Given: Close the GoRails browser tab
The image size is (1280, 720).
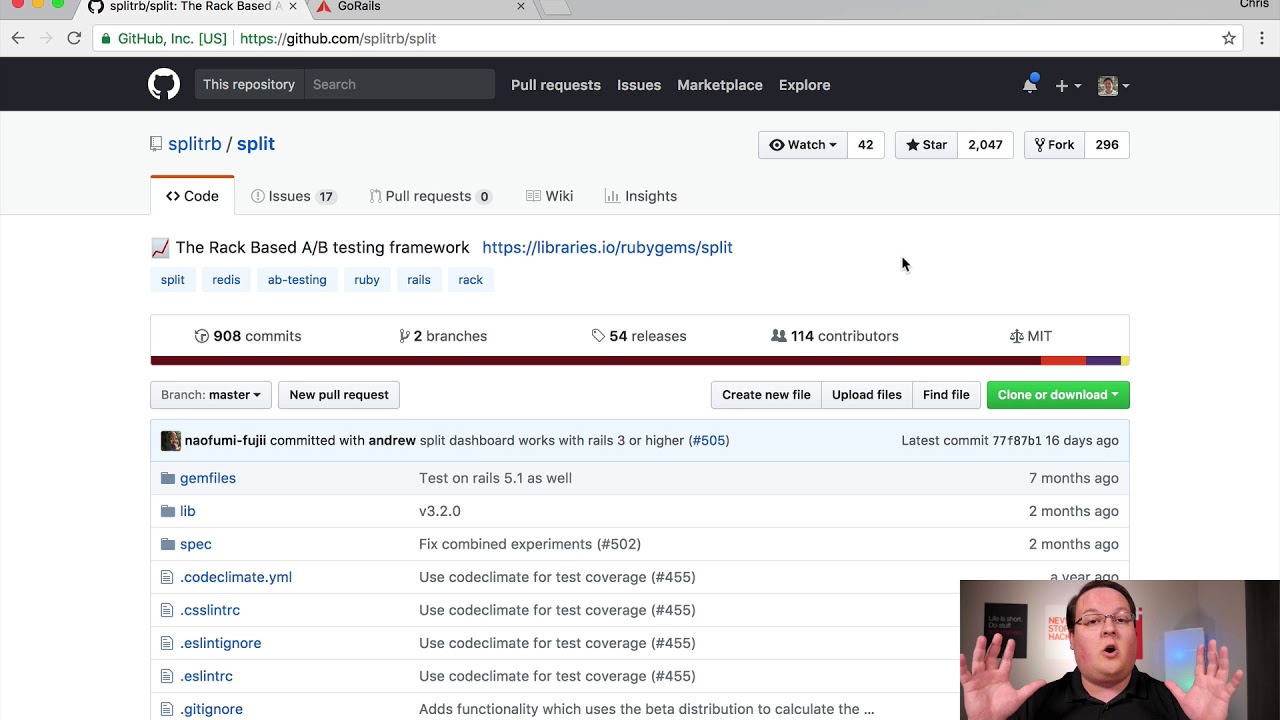Looking at the screenshot, I should 521,6.
